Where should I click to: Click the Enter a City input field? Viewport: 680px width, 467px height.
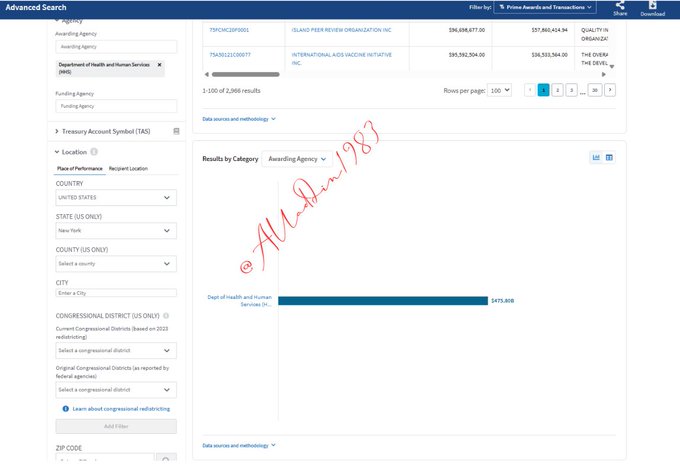pos(116,293)
